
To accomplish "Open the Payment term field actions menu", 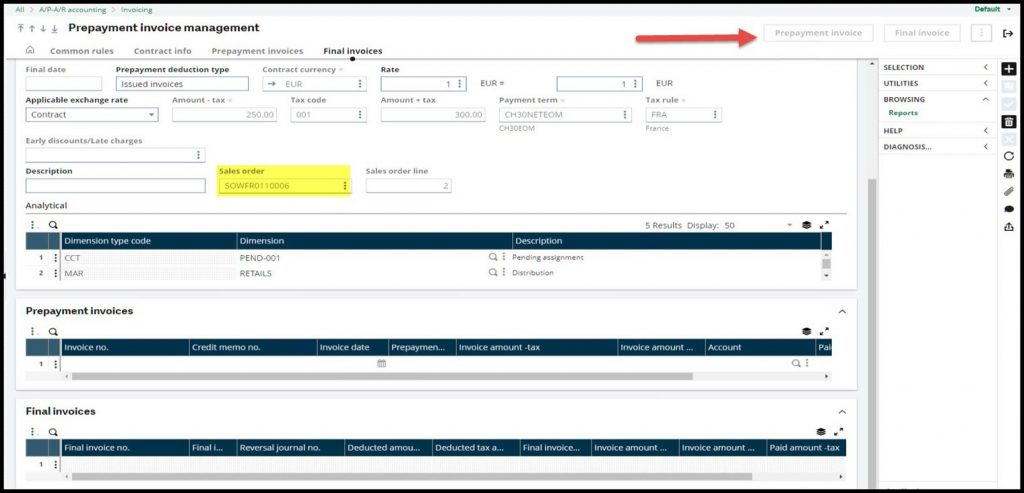I will (625, 114).
